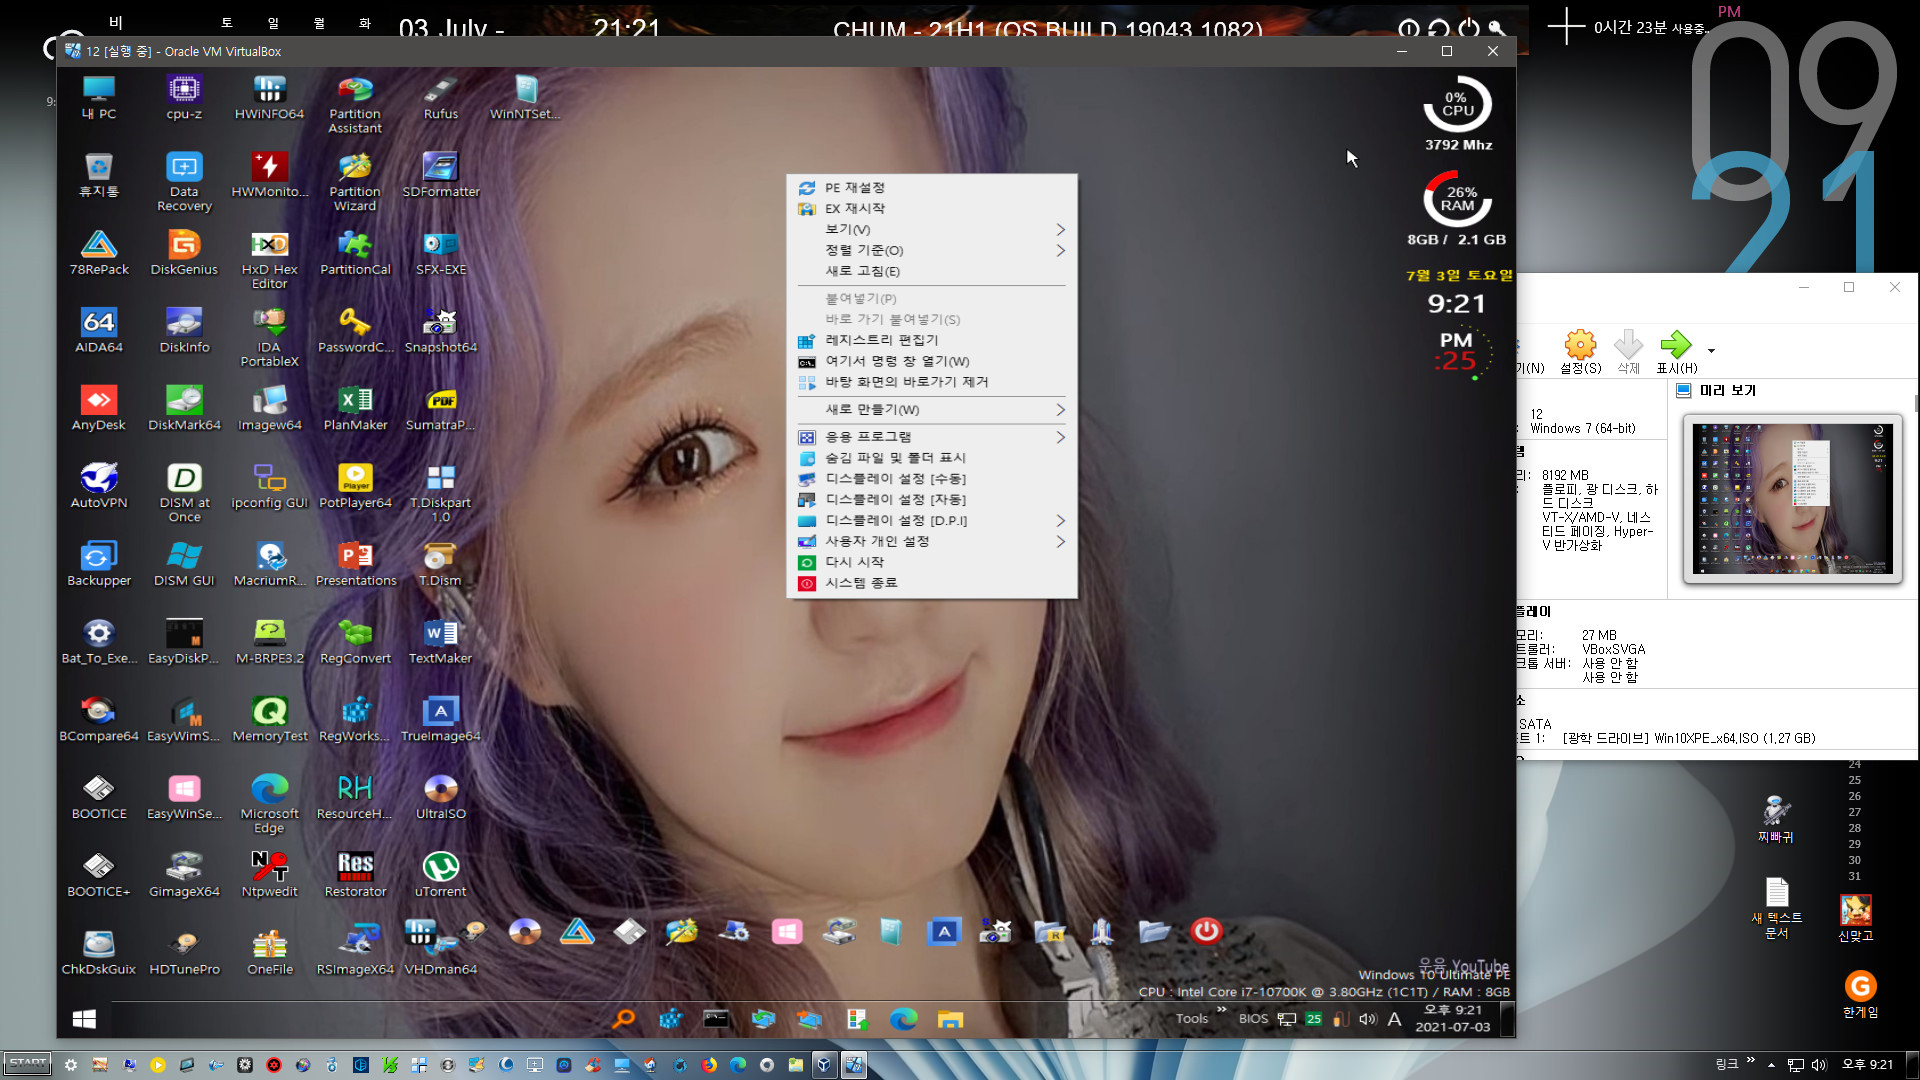Toggle 숨김 파일 및 폴더 표시
Image resolution: width=1920 pixels, height=1080 pixels.
(932, 458)
